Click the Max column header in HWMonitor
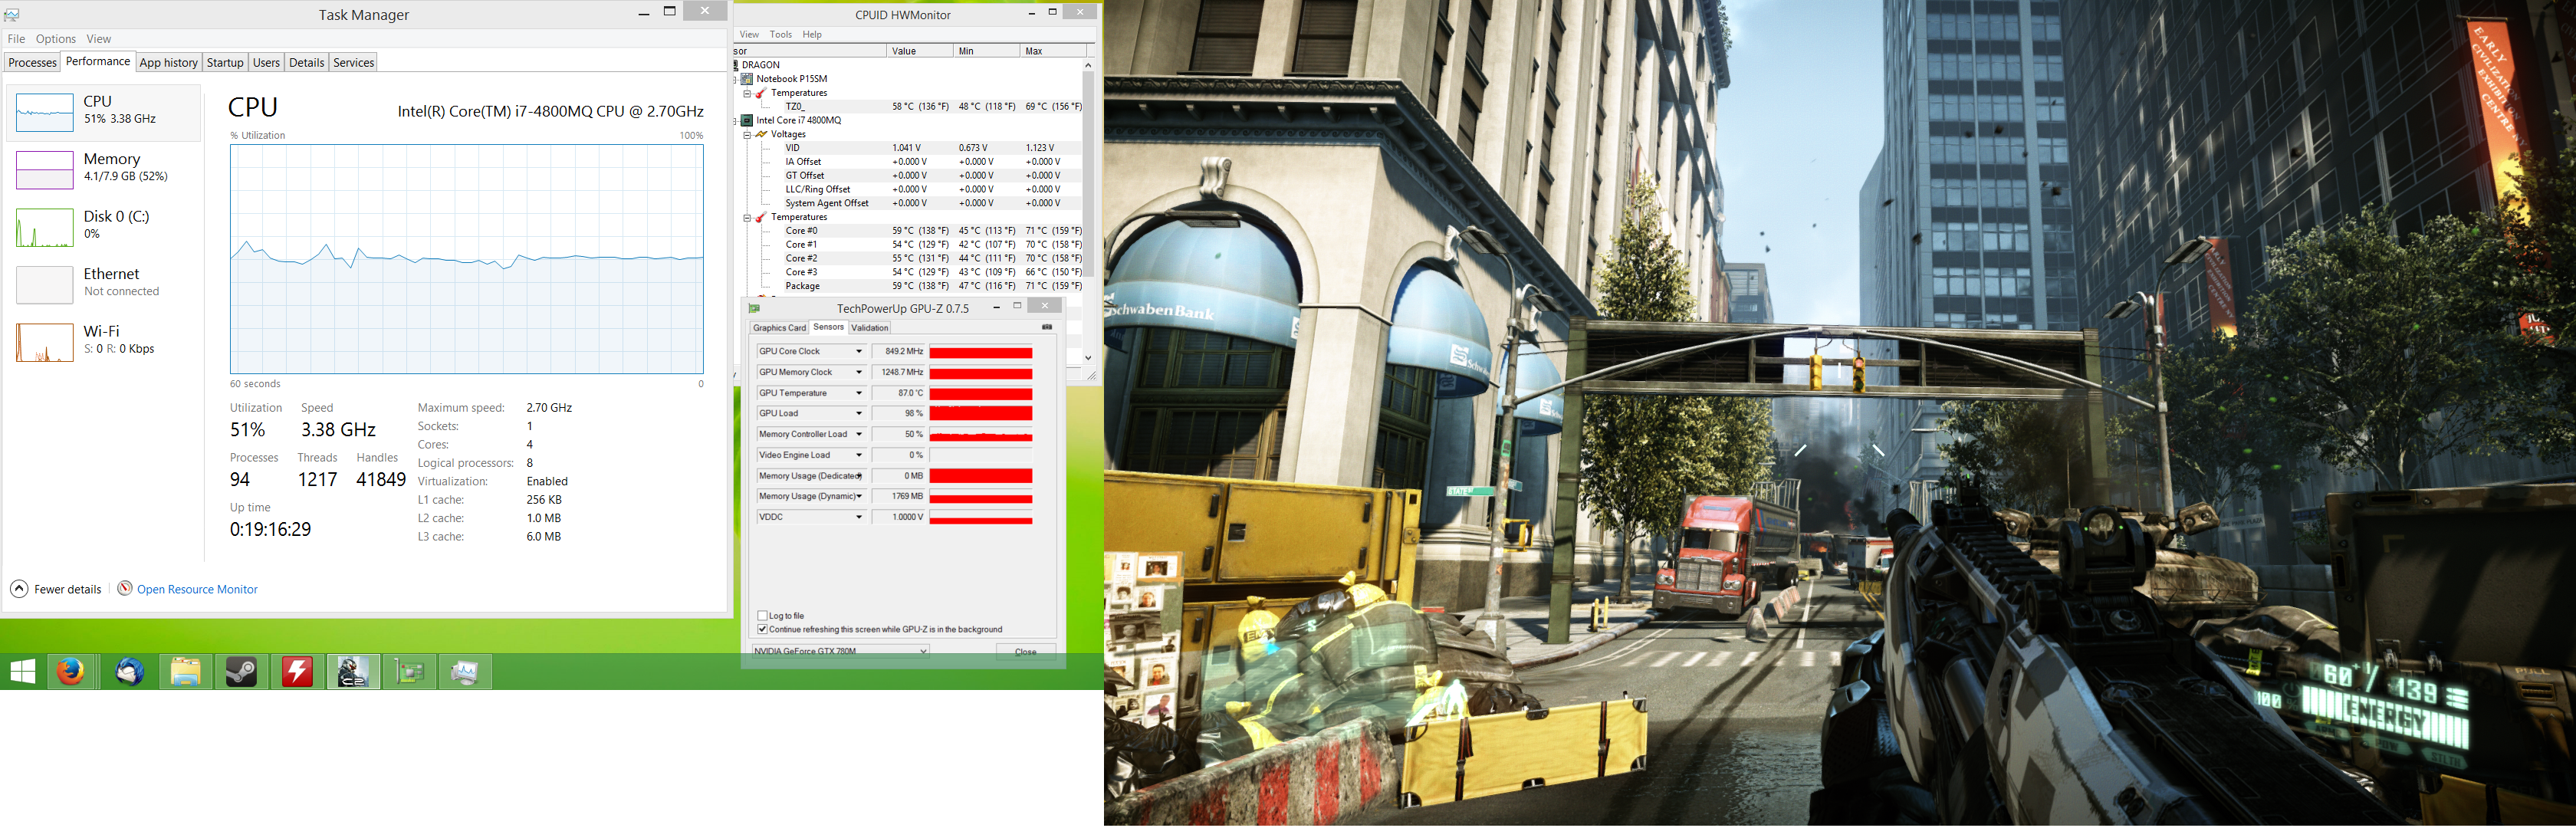Screen dimensions: 2576x828 pyautogui.click(x=1053, y=51)
